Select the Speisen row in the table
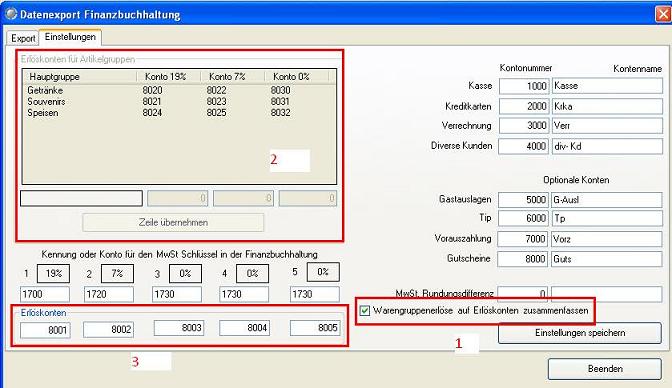Image resolution: width=672 pixels, height=388 pixels. tap(179, 113)
